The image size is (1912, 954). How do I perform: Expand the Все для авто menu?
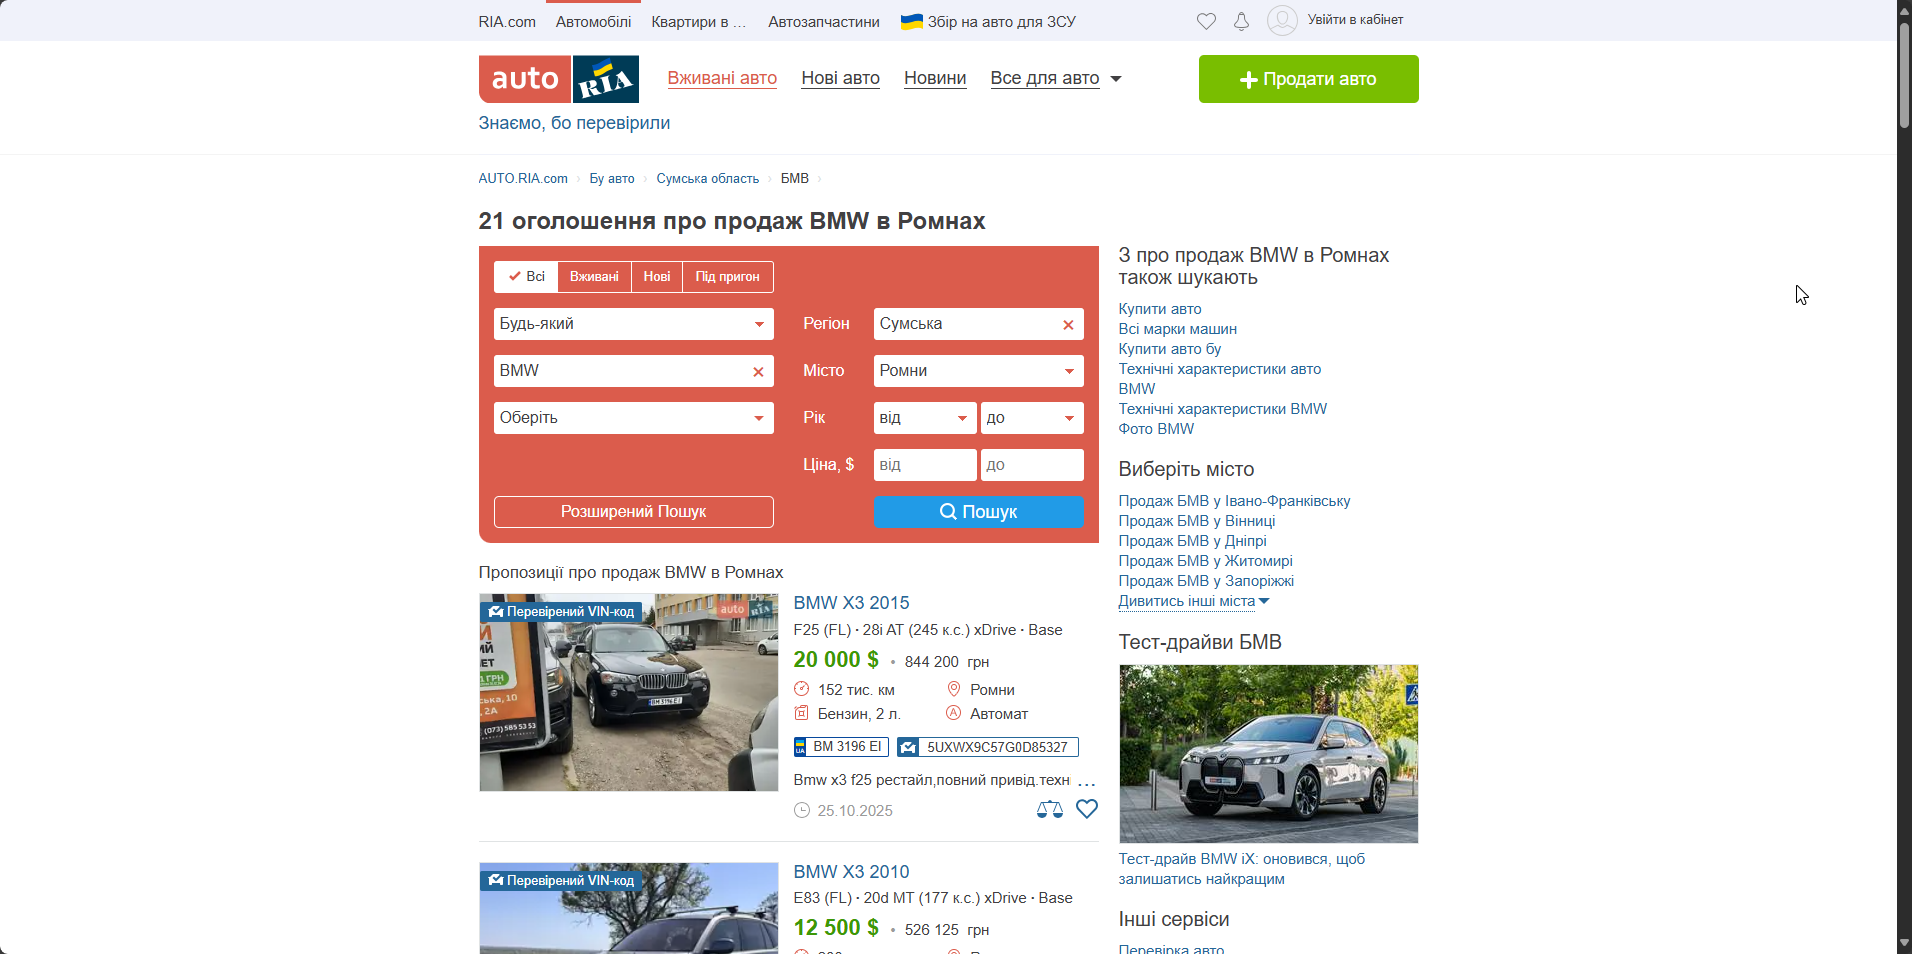coord(1056,78)
